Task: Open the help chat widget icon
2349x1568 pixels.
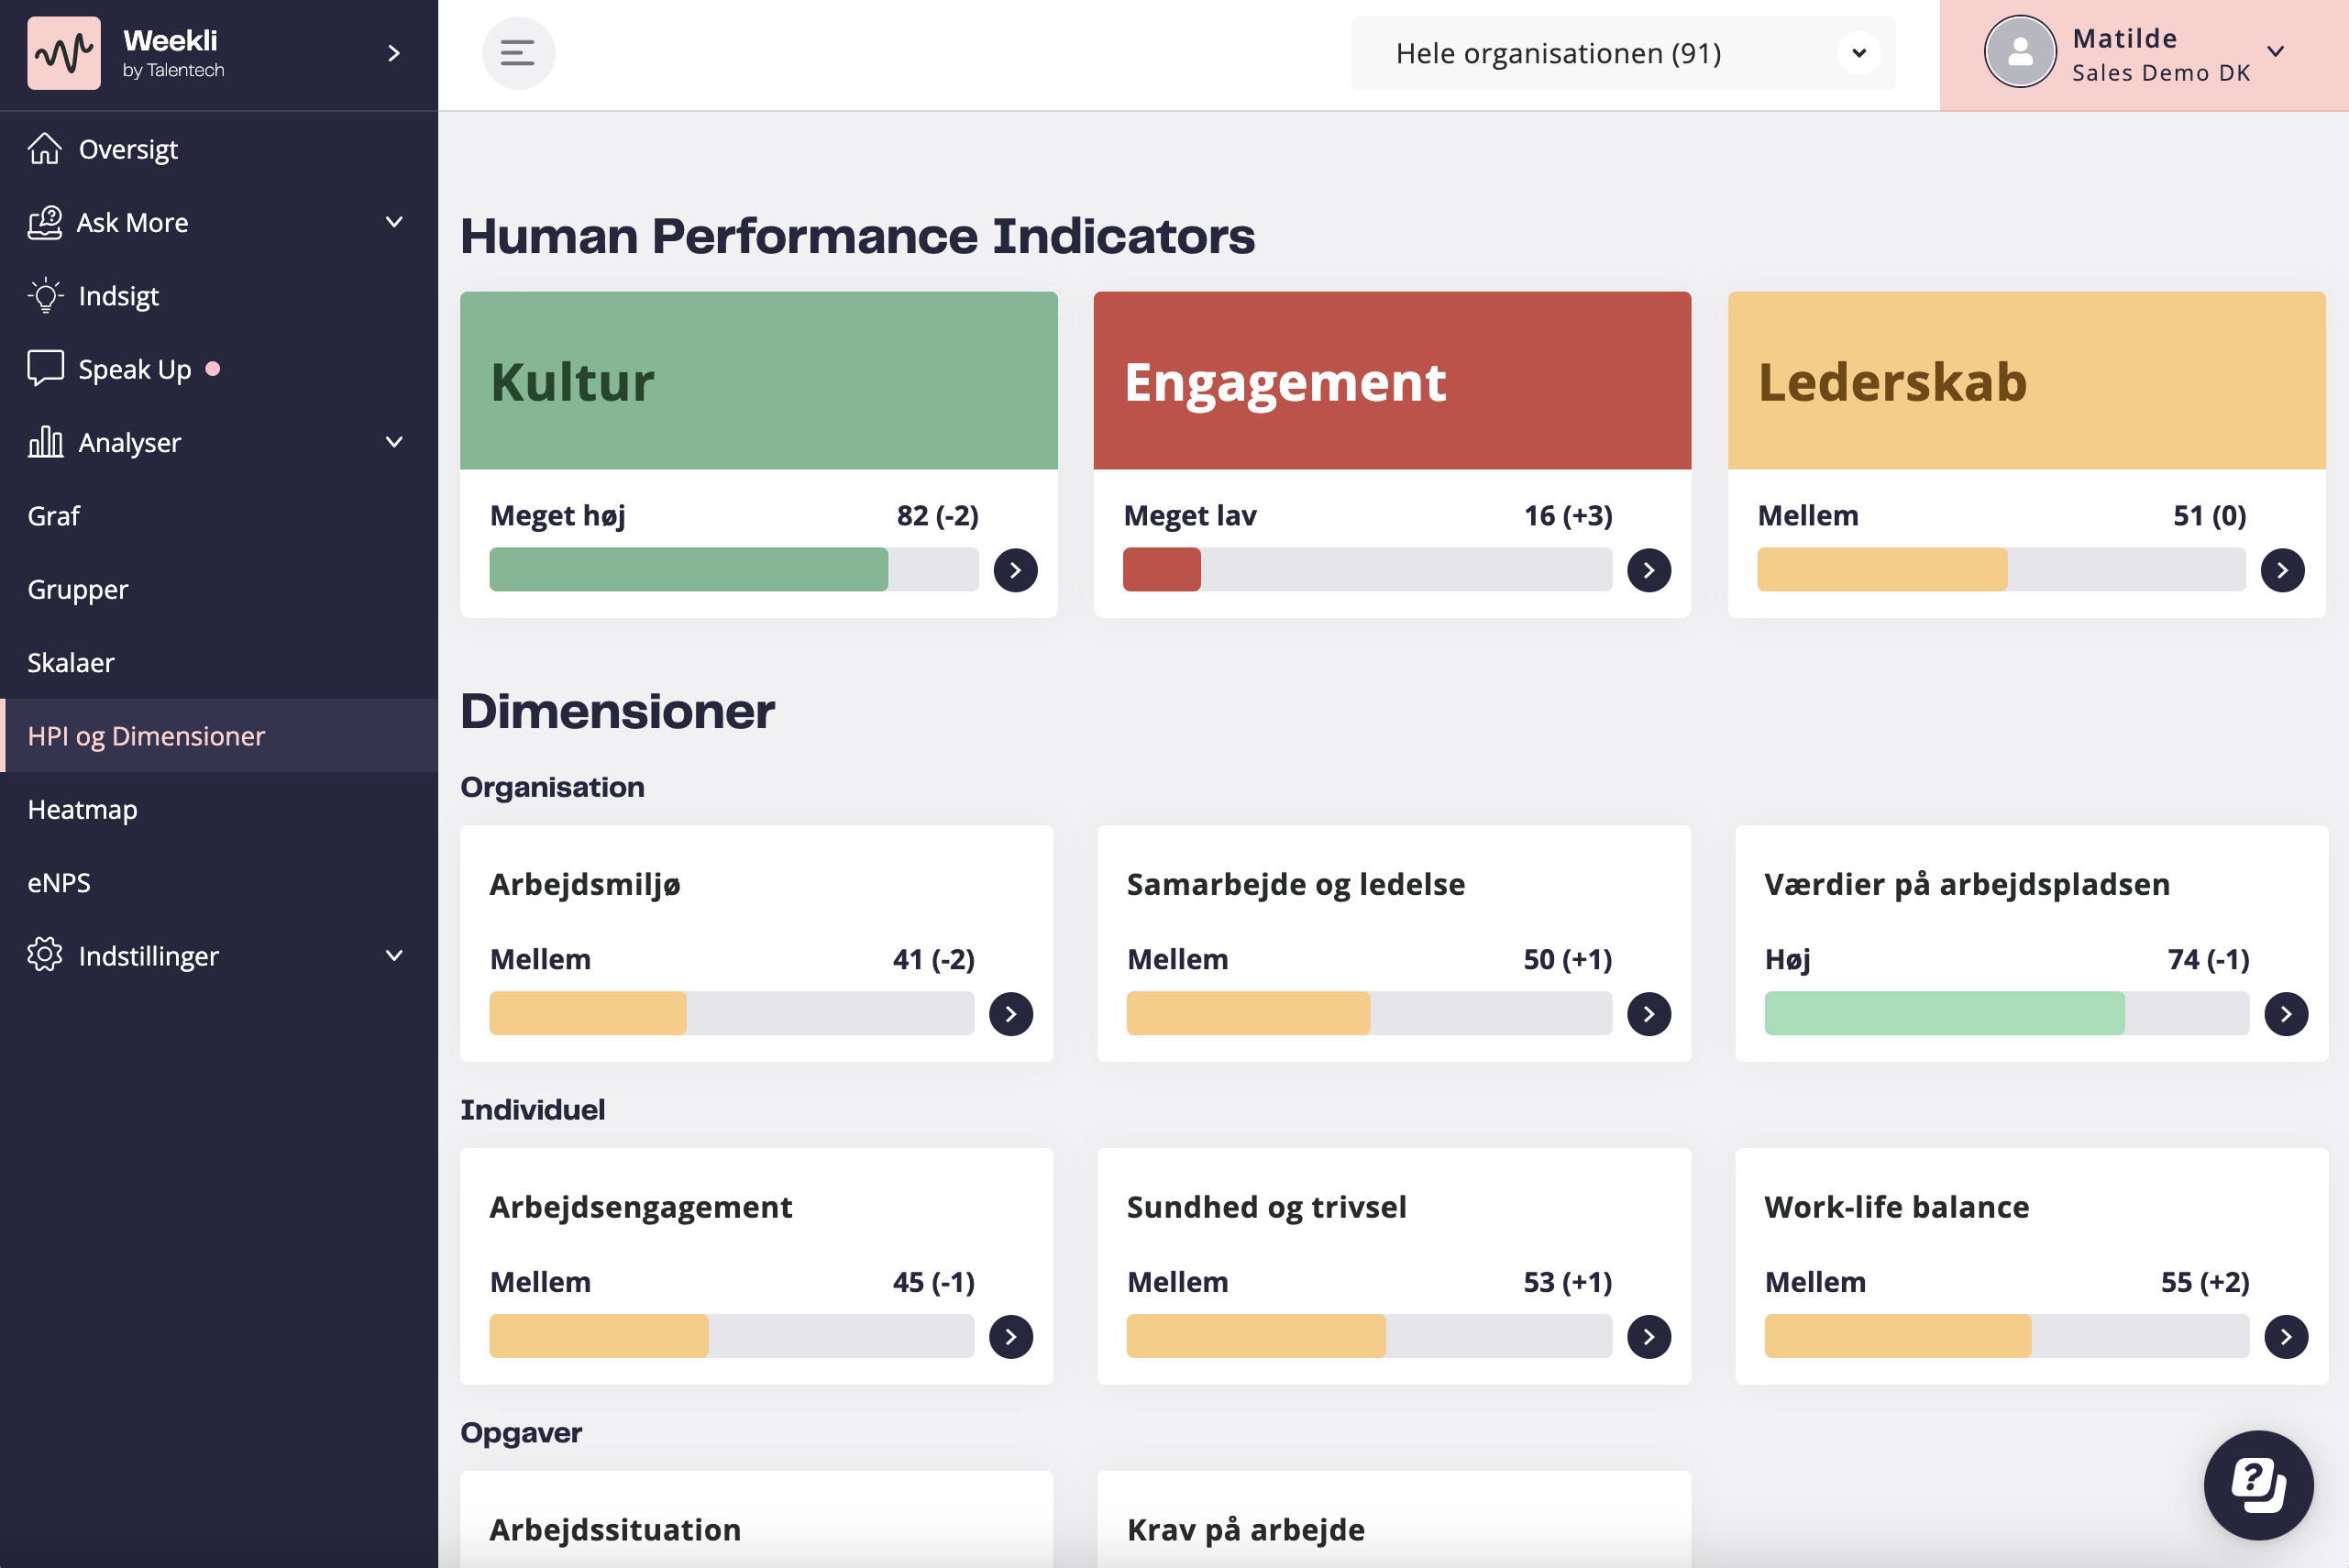Action: tap(2257, 1484)
